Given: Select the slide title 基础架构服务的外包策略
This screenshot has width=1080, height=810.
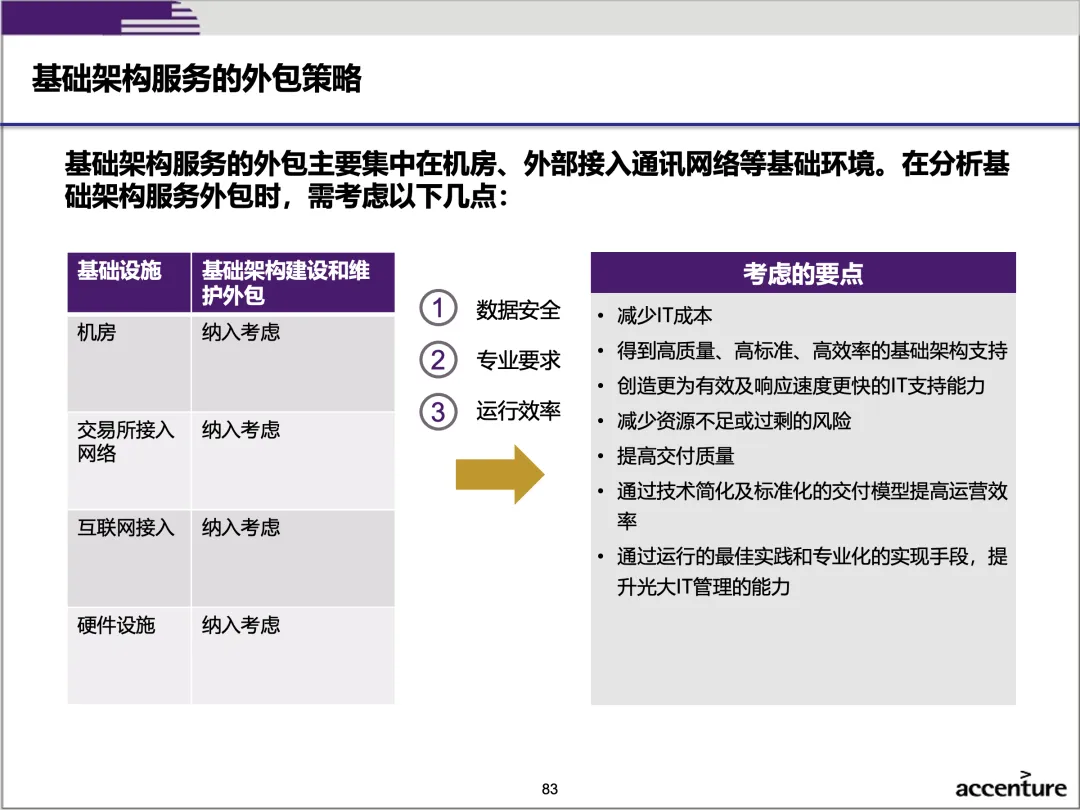Looking at the screenshot, I should (196, 79).
